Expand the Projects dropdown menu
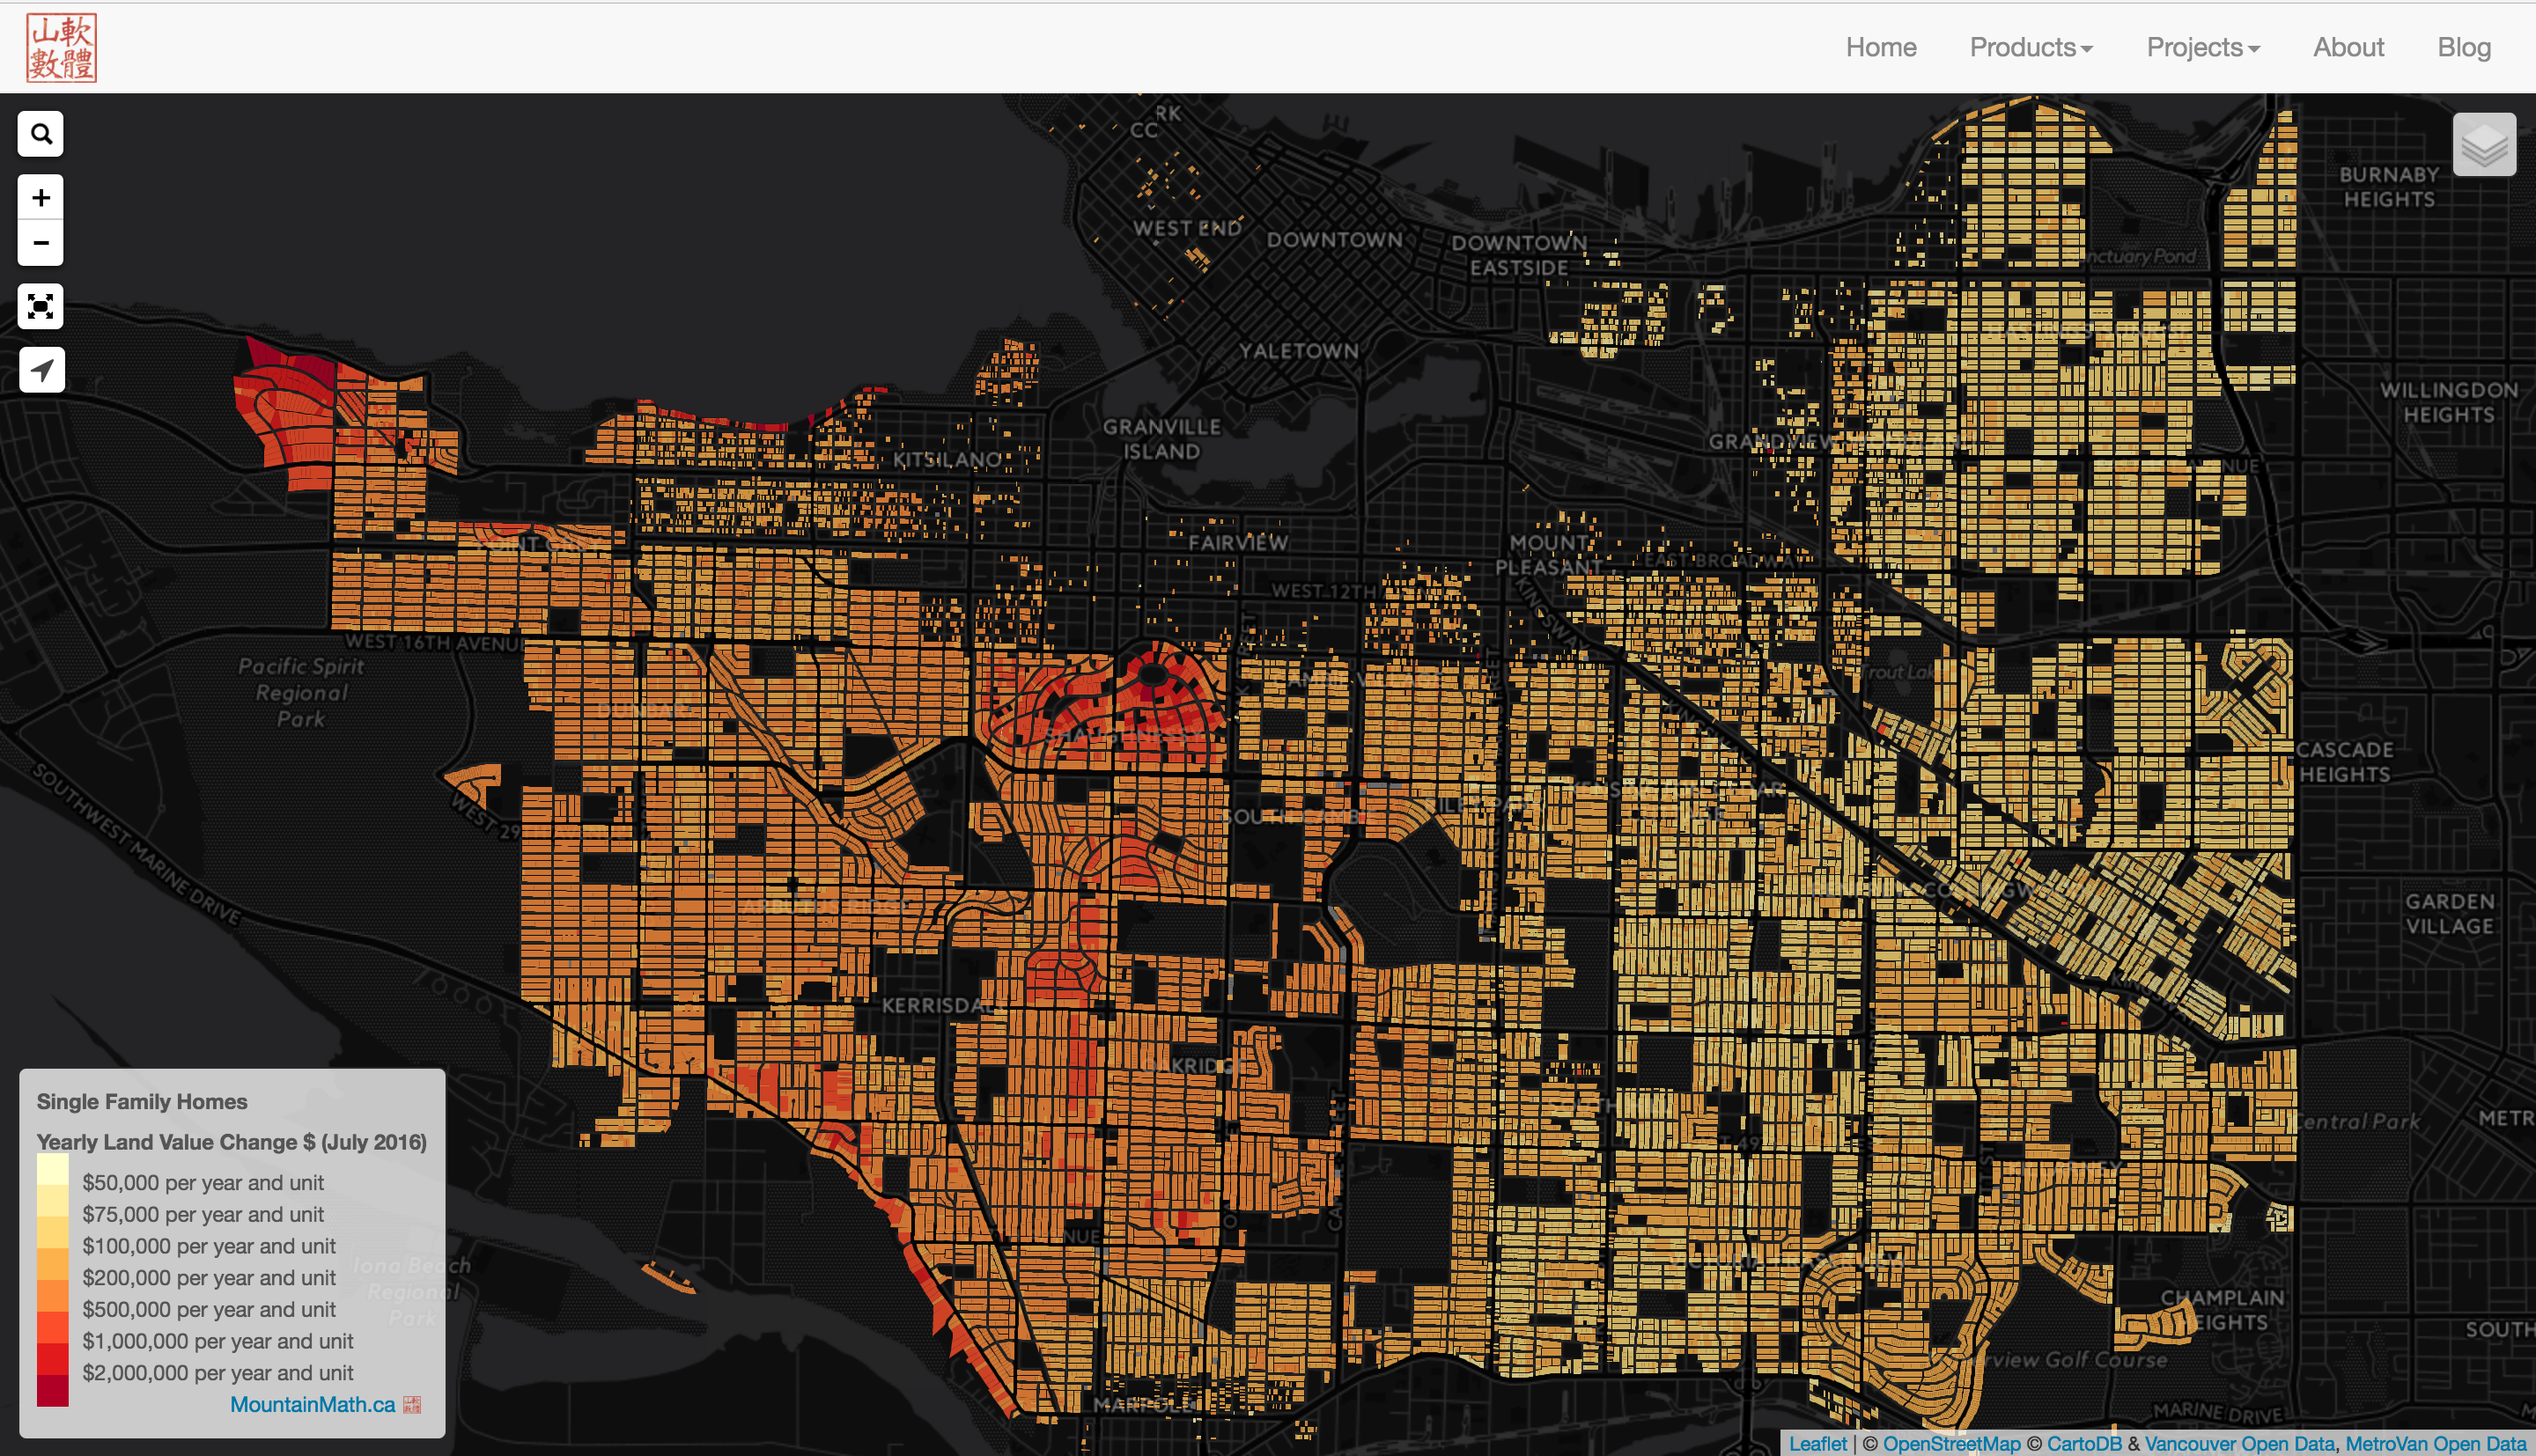The image size is (2536, 1456). click(2202, 47)
